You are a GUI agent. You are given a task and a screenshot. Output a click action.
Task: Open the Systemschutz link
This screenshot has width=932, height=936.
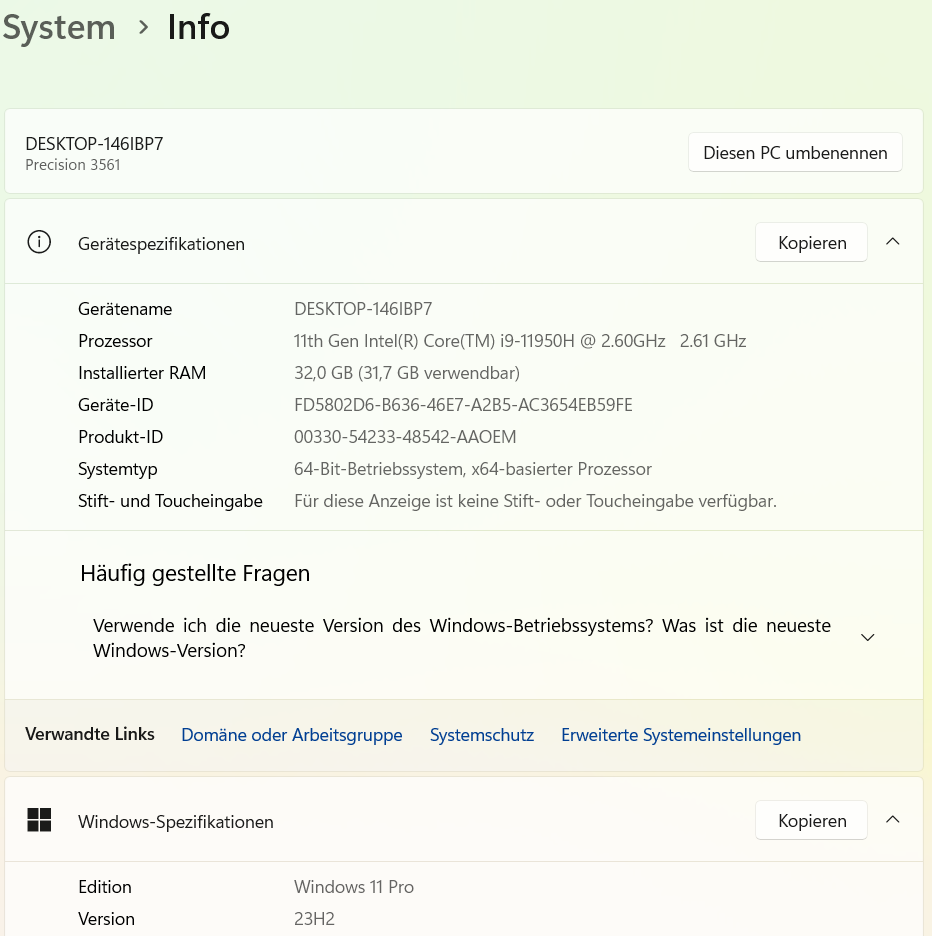click(482, 735)
